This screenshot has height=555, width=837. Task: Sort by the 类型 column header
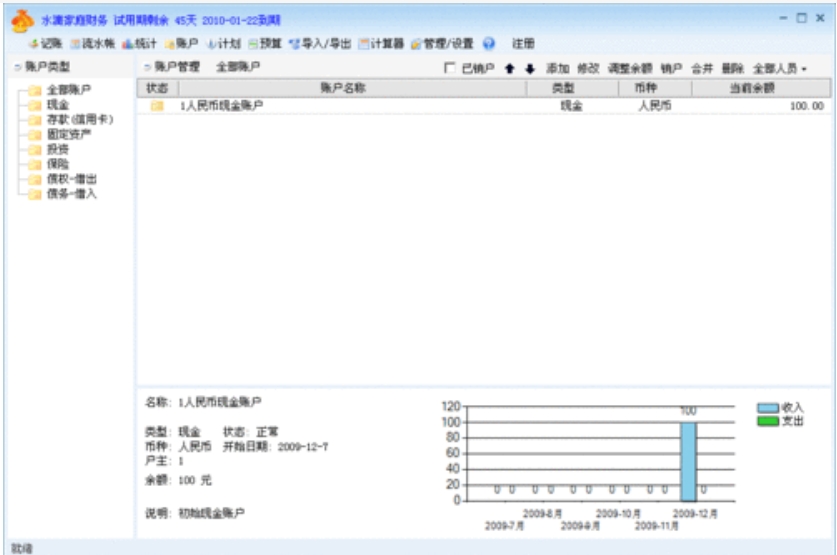click(572, 88)
